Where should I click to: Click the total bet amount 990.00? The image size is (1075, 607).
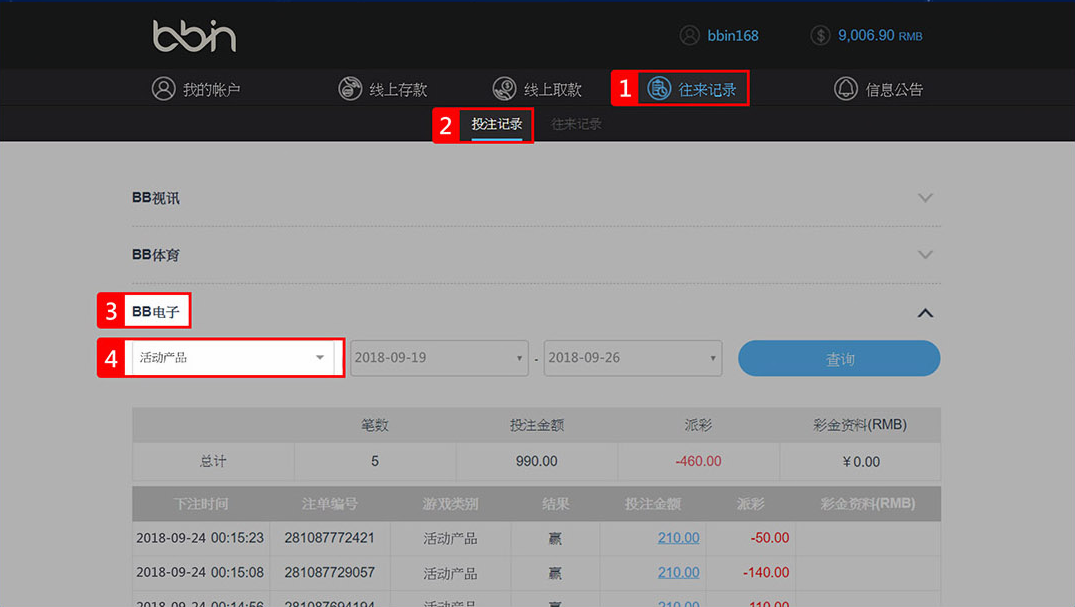[536, 462]
